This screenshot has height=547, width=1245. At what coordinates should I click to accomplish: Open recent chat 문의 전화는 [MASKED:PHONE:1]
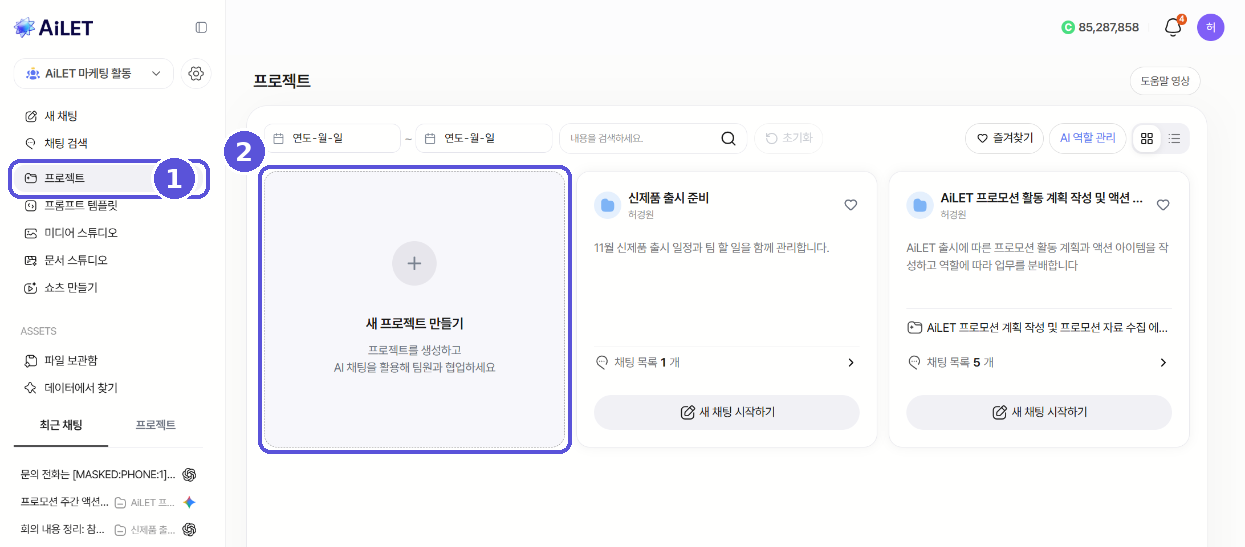pyautogui.click(x=98, y=474)
